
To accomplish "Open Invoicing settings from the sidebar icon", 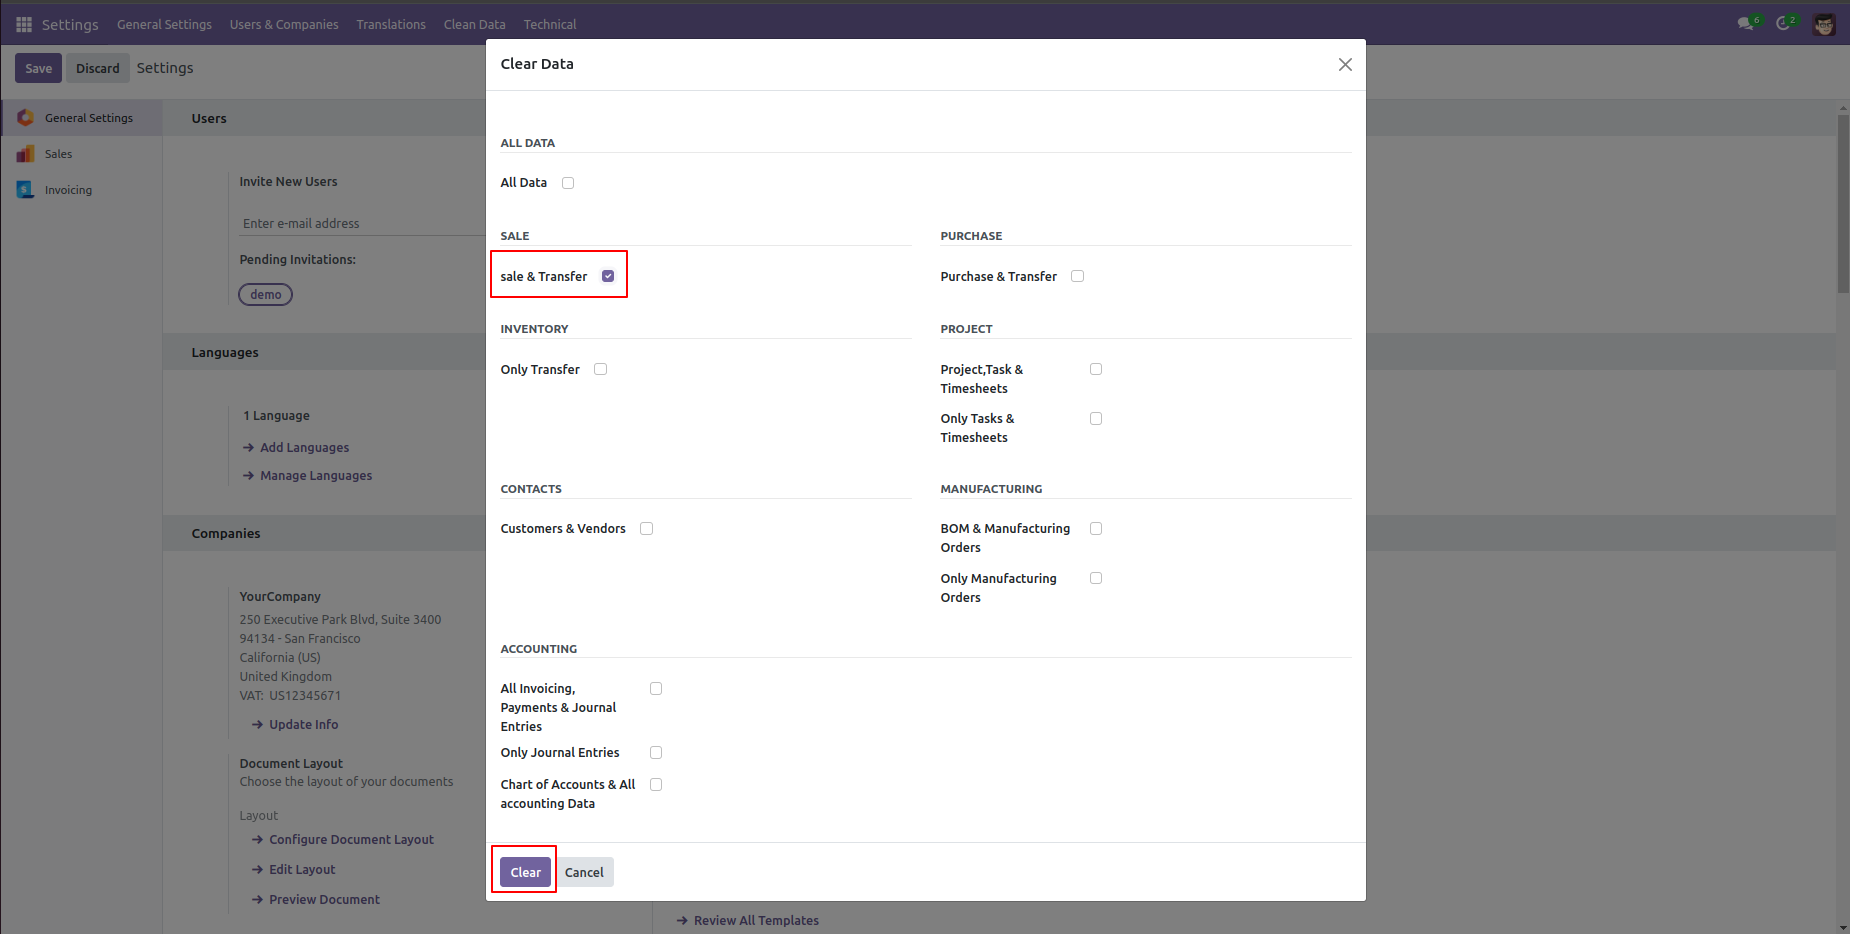I will (26, 189).
